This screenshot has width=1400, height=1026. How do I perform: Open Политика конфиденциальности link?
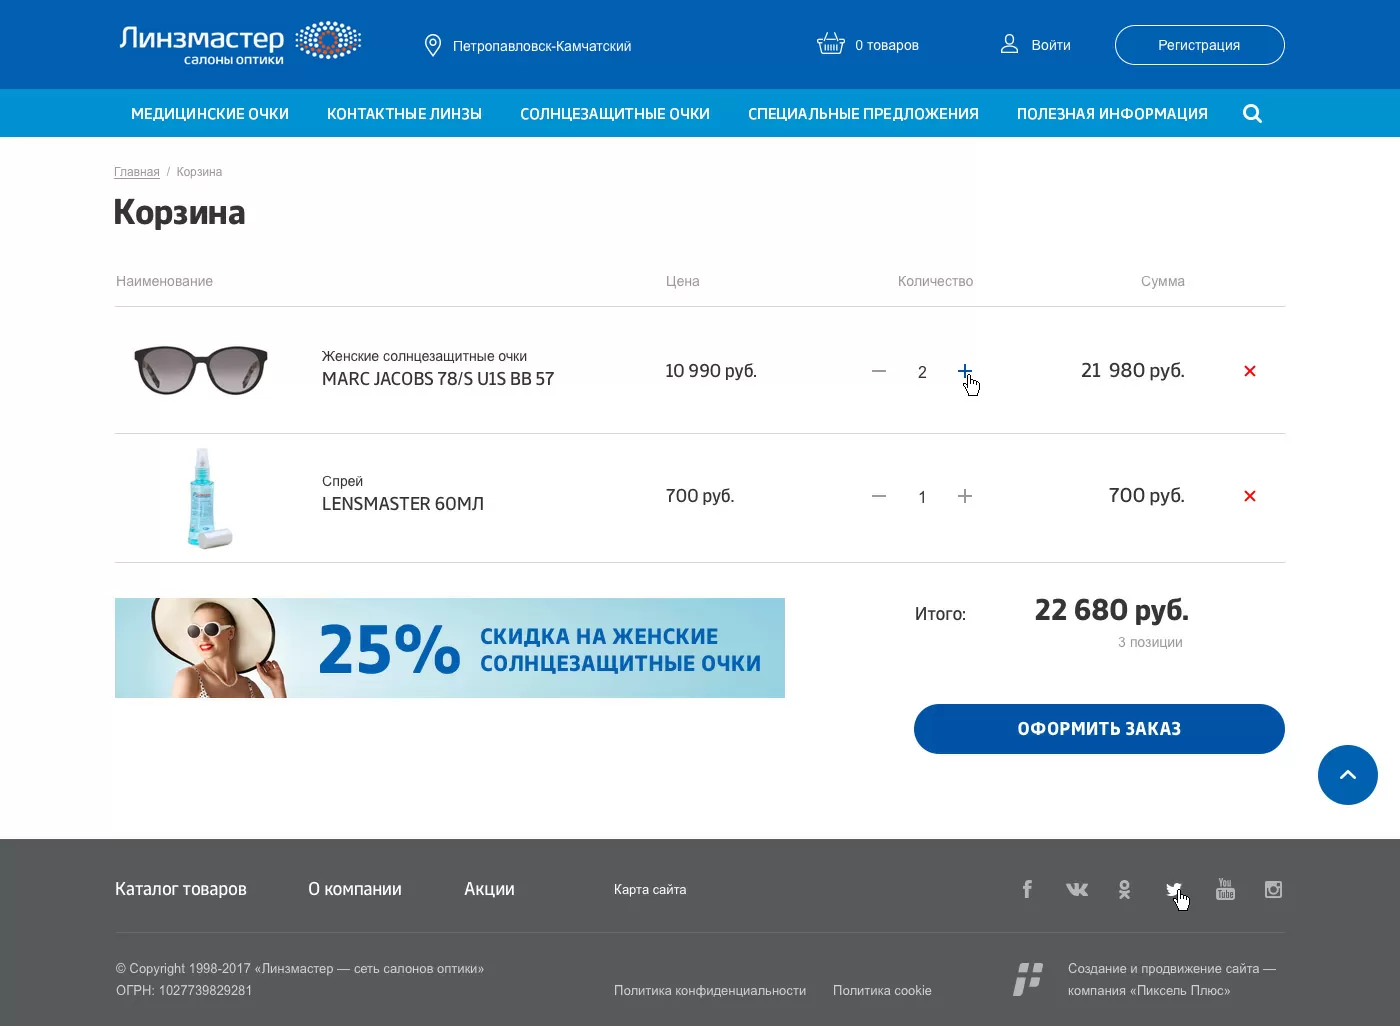tap(710, 991)
